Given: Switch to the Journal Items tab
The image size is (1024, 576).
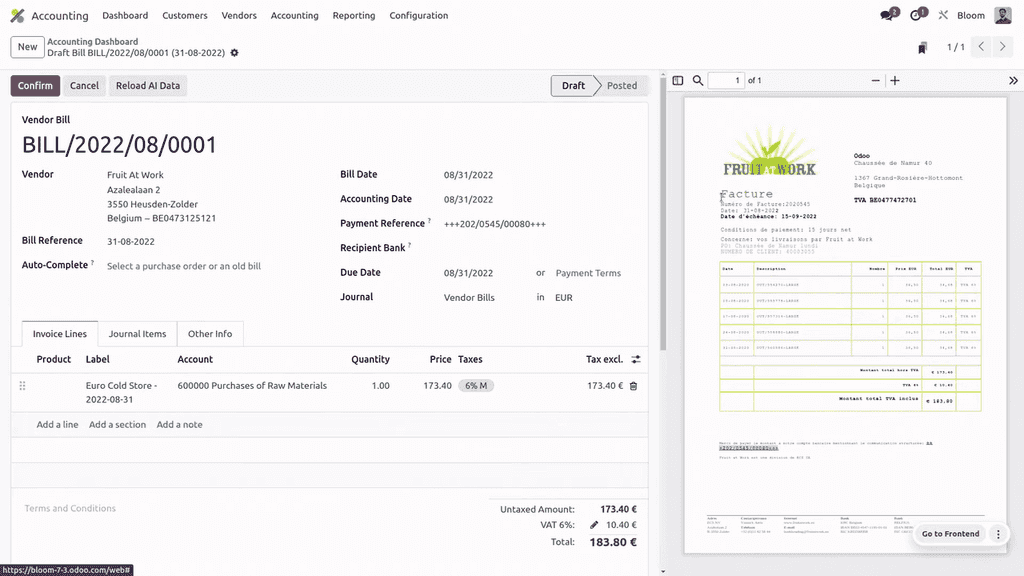Looking at the screenshot, I should (x=138, y=334).
